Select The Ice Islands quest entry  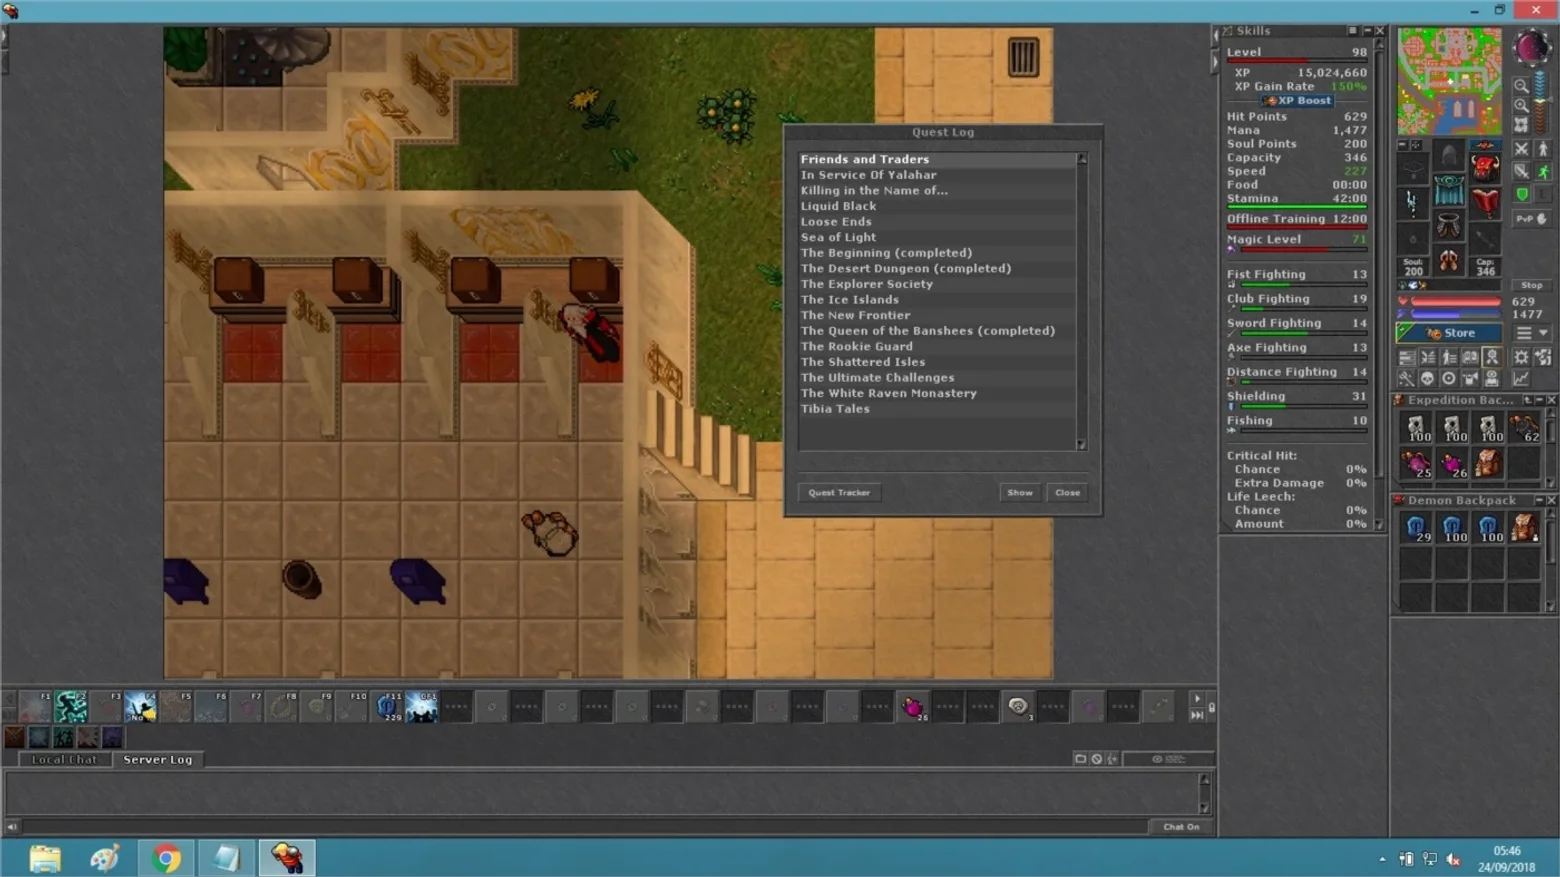[x=937, y=300]
